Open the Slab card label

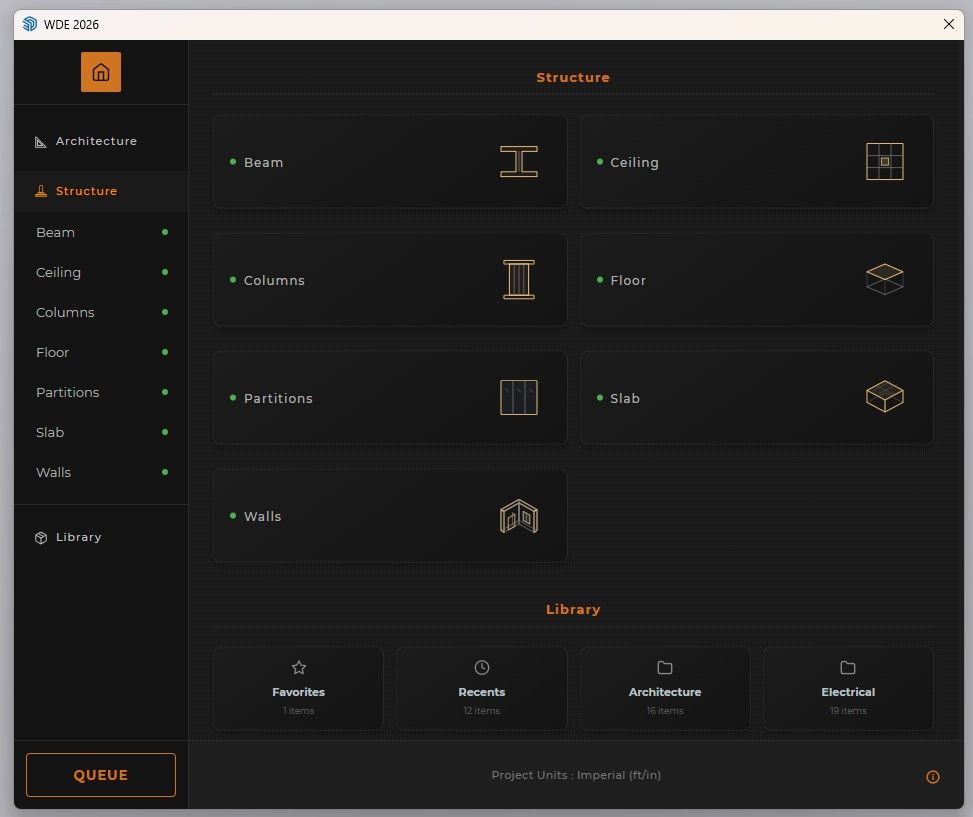[x=625, y=398]
